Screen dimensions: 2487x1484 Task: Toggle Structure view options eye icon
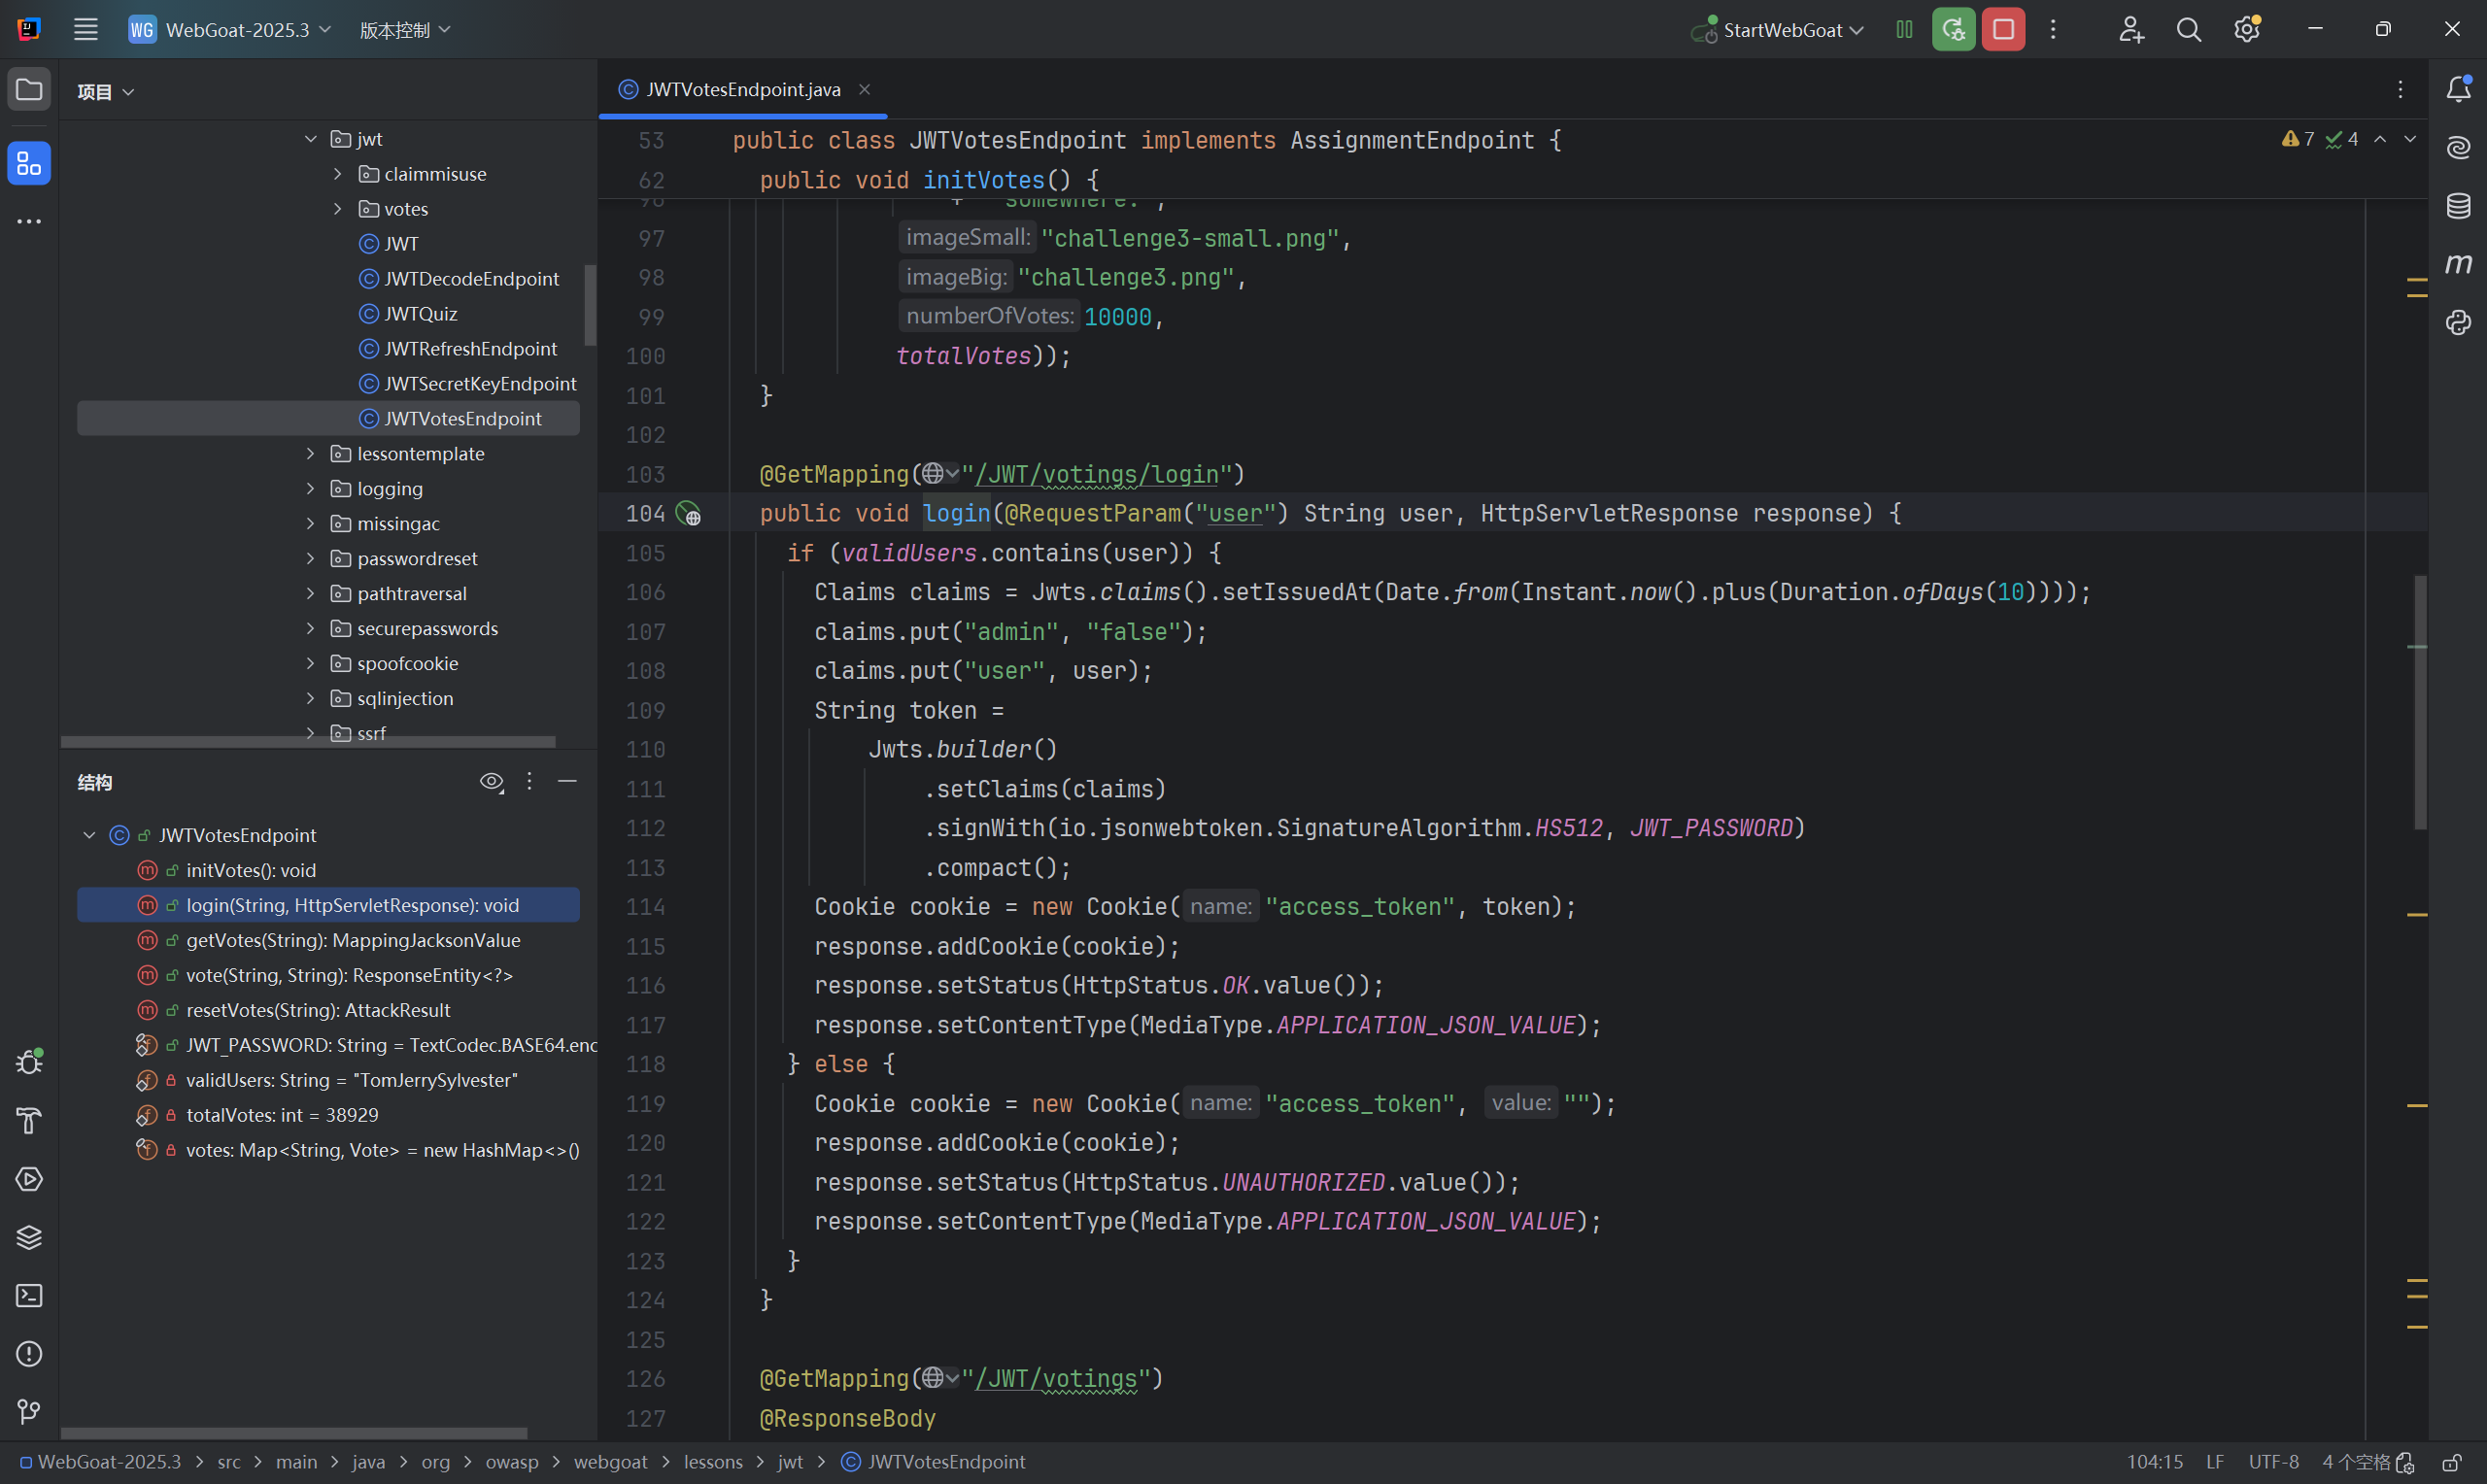tap(491, 781)
